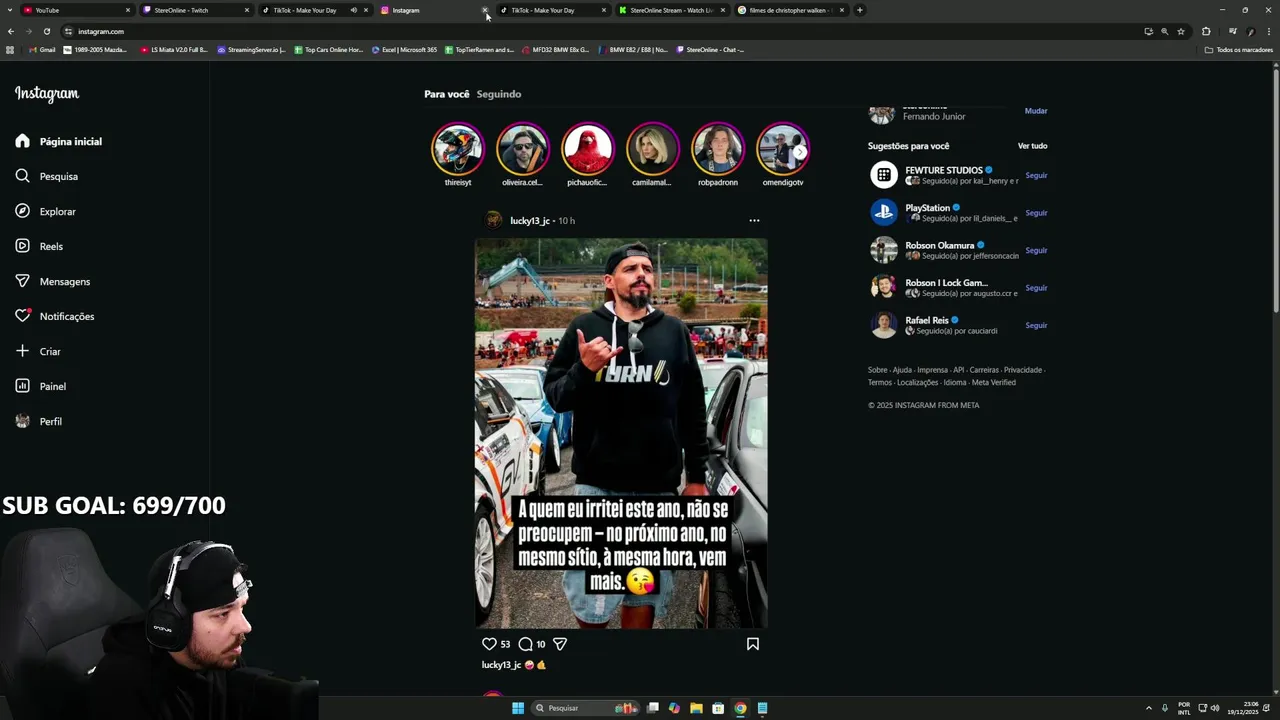Open LS Miata V2.0 bookmark
Viewport: 1280px width, 720px height.
point(174,49)
